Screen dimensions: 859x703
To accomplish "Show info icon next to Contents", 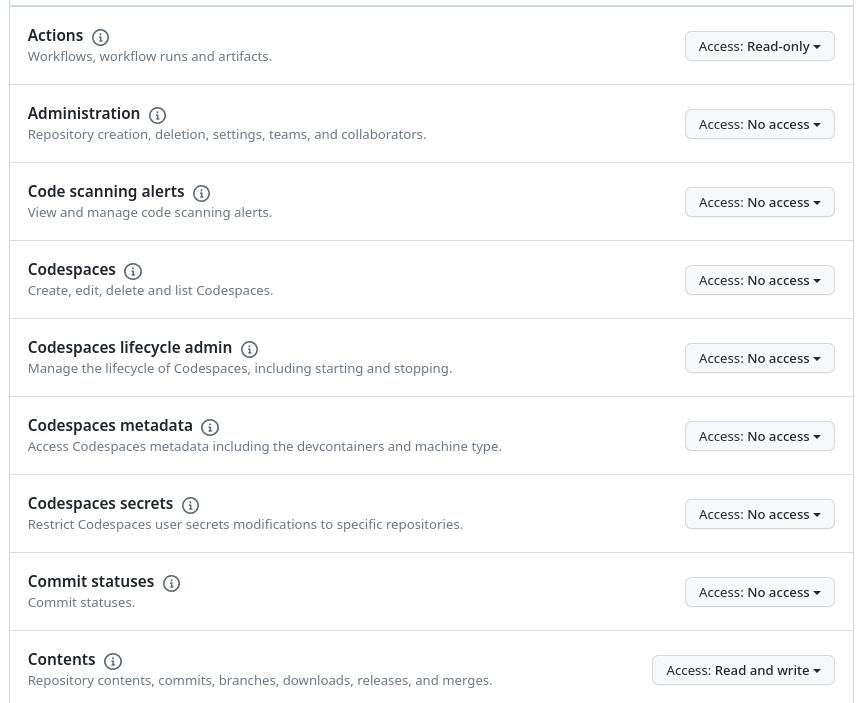I will coord(113,661).
